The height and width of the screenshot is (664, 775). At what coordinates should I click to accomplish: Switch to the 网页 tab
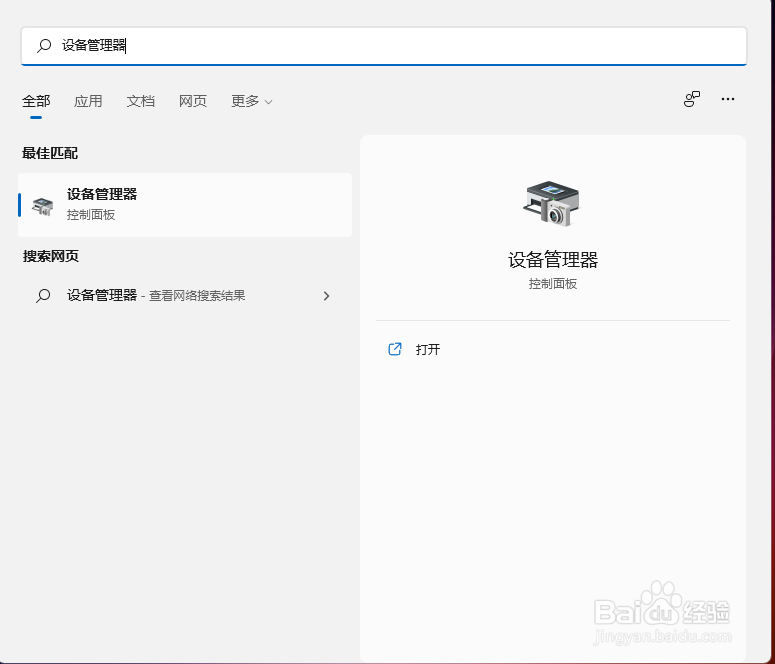coord(193,101)
